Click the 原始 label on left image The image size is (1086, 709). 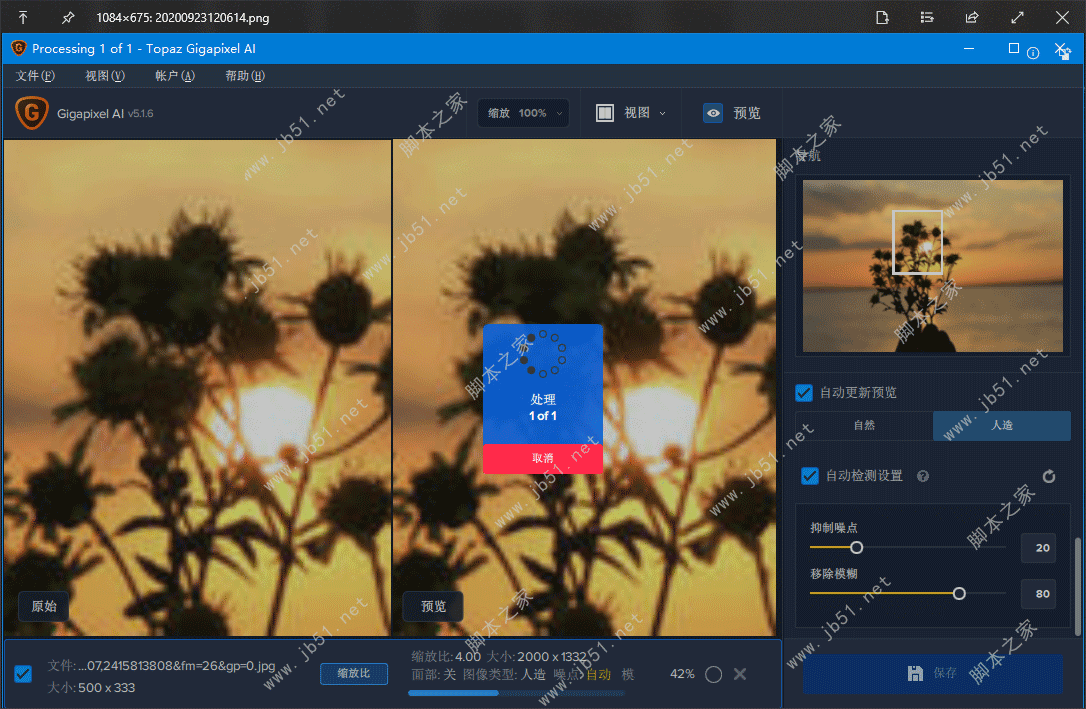(x=44, y=606)
